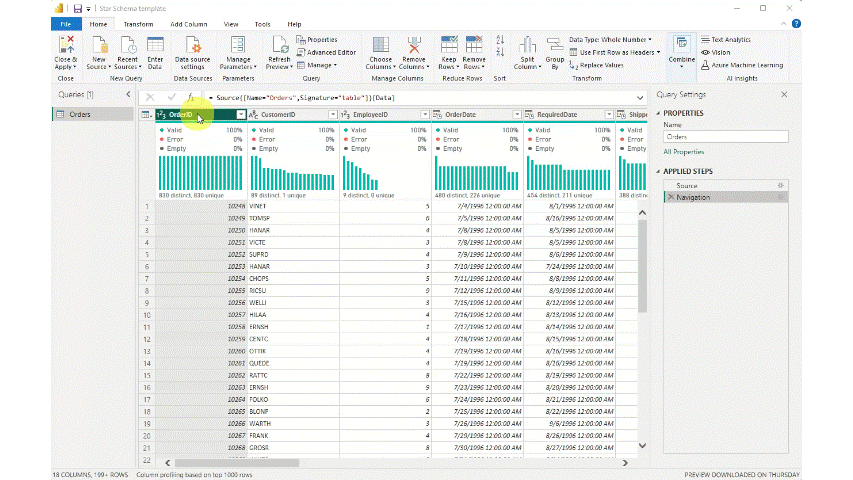Collapse the Queries pane
This screenshot has height=480, width=853.
pos(128,94)
